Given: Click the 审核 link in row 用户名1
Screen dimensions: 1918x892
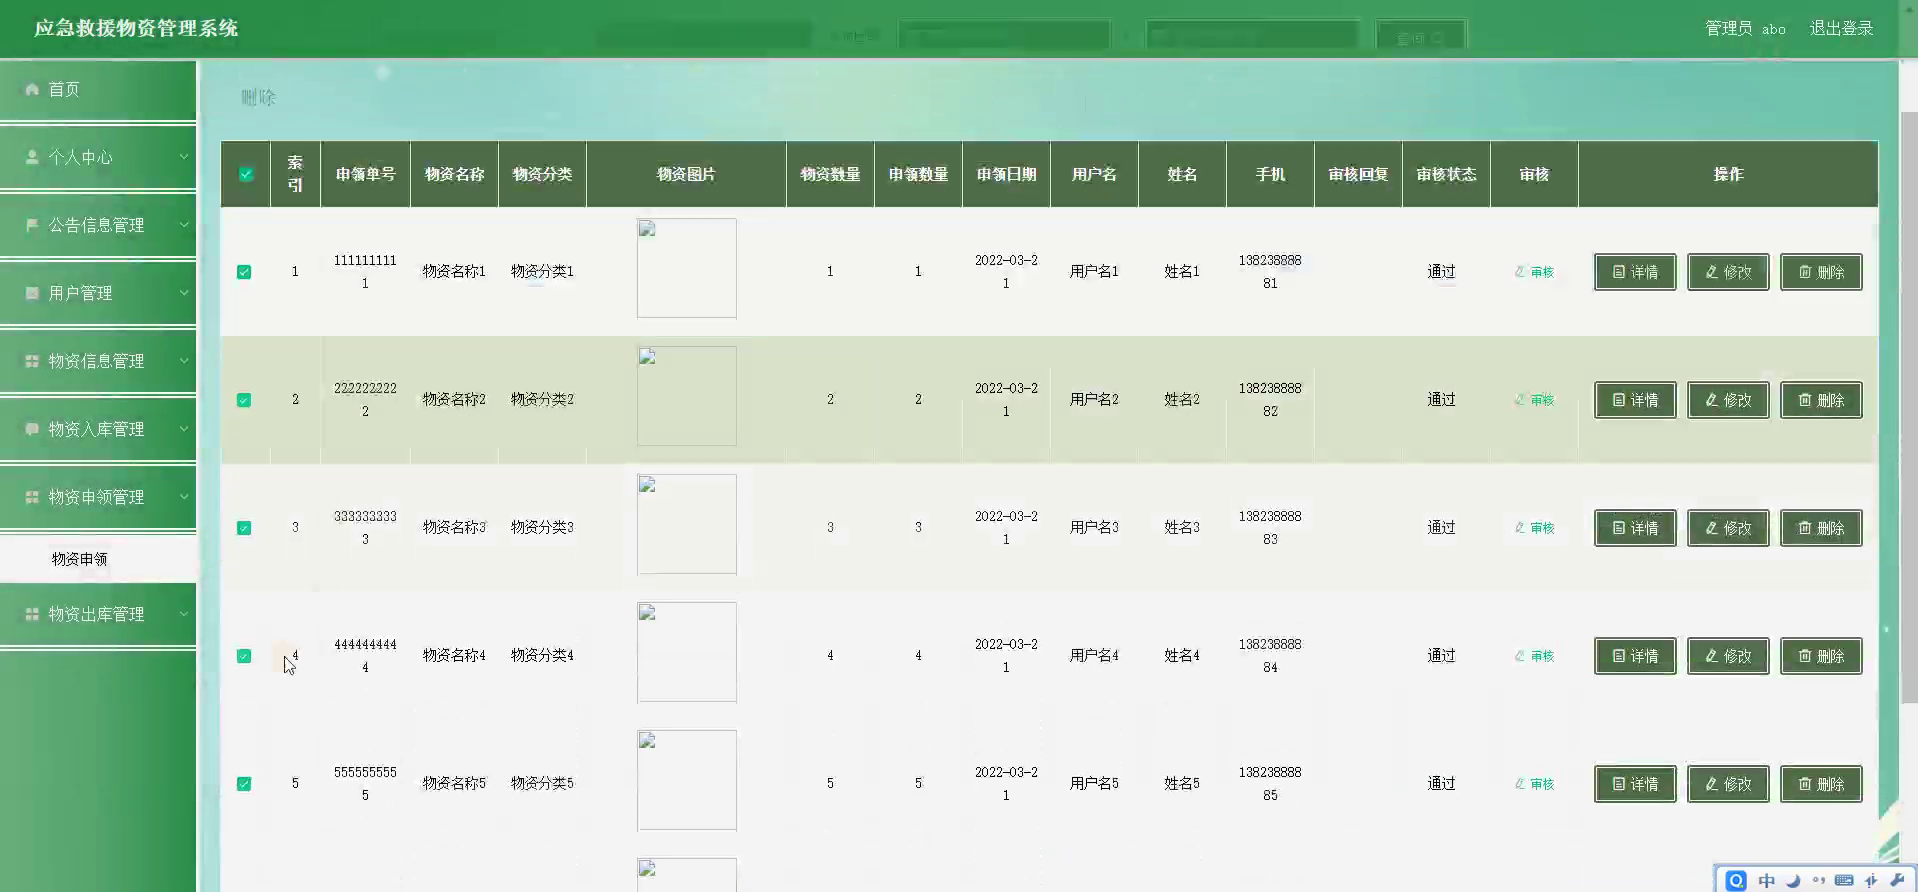Looking at the screenshot, I should [x=1534, y=272].
